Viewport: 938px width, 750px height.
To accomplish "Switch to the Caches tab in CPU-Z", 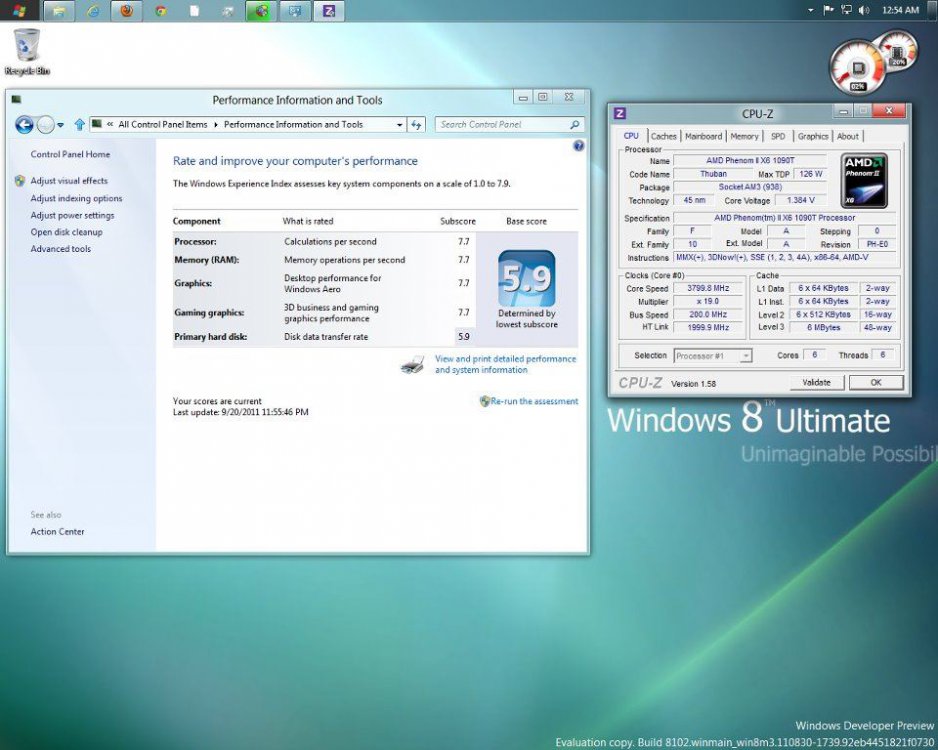I will [663, 136].
